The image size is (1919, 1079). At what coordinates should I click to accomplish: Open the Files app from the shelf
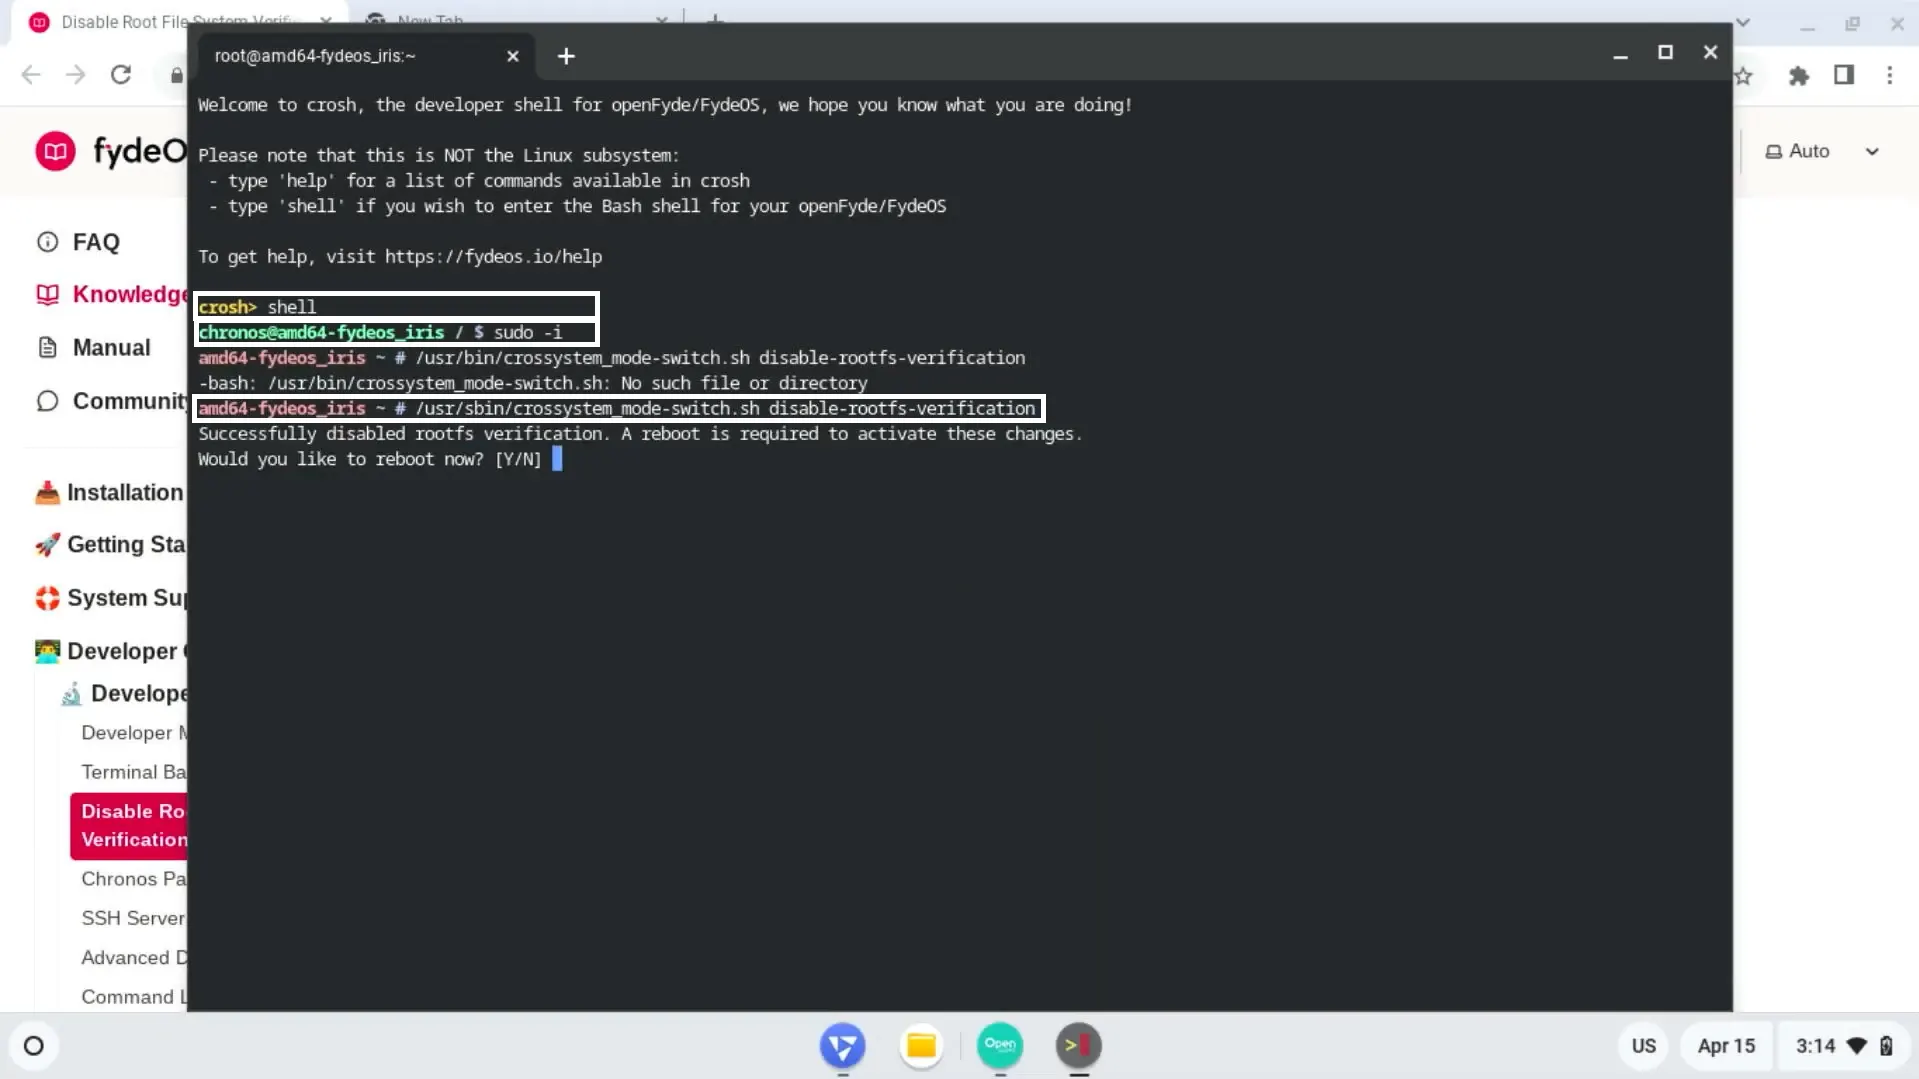tap(920, 1045)
